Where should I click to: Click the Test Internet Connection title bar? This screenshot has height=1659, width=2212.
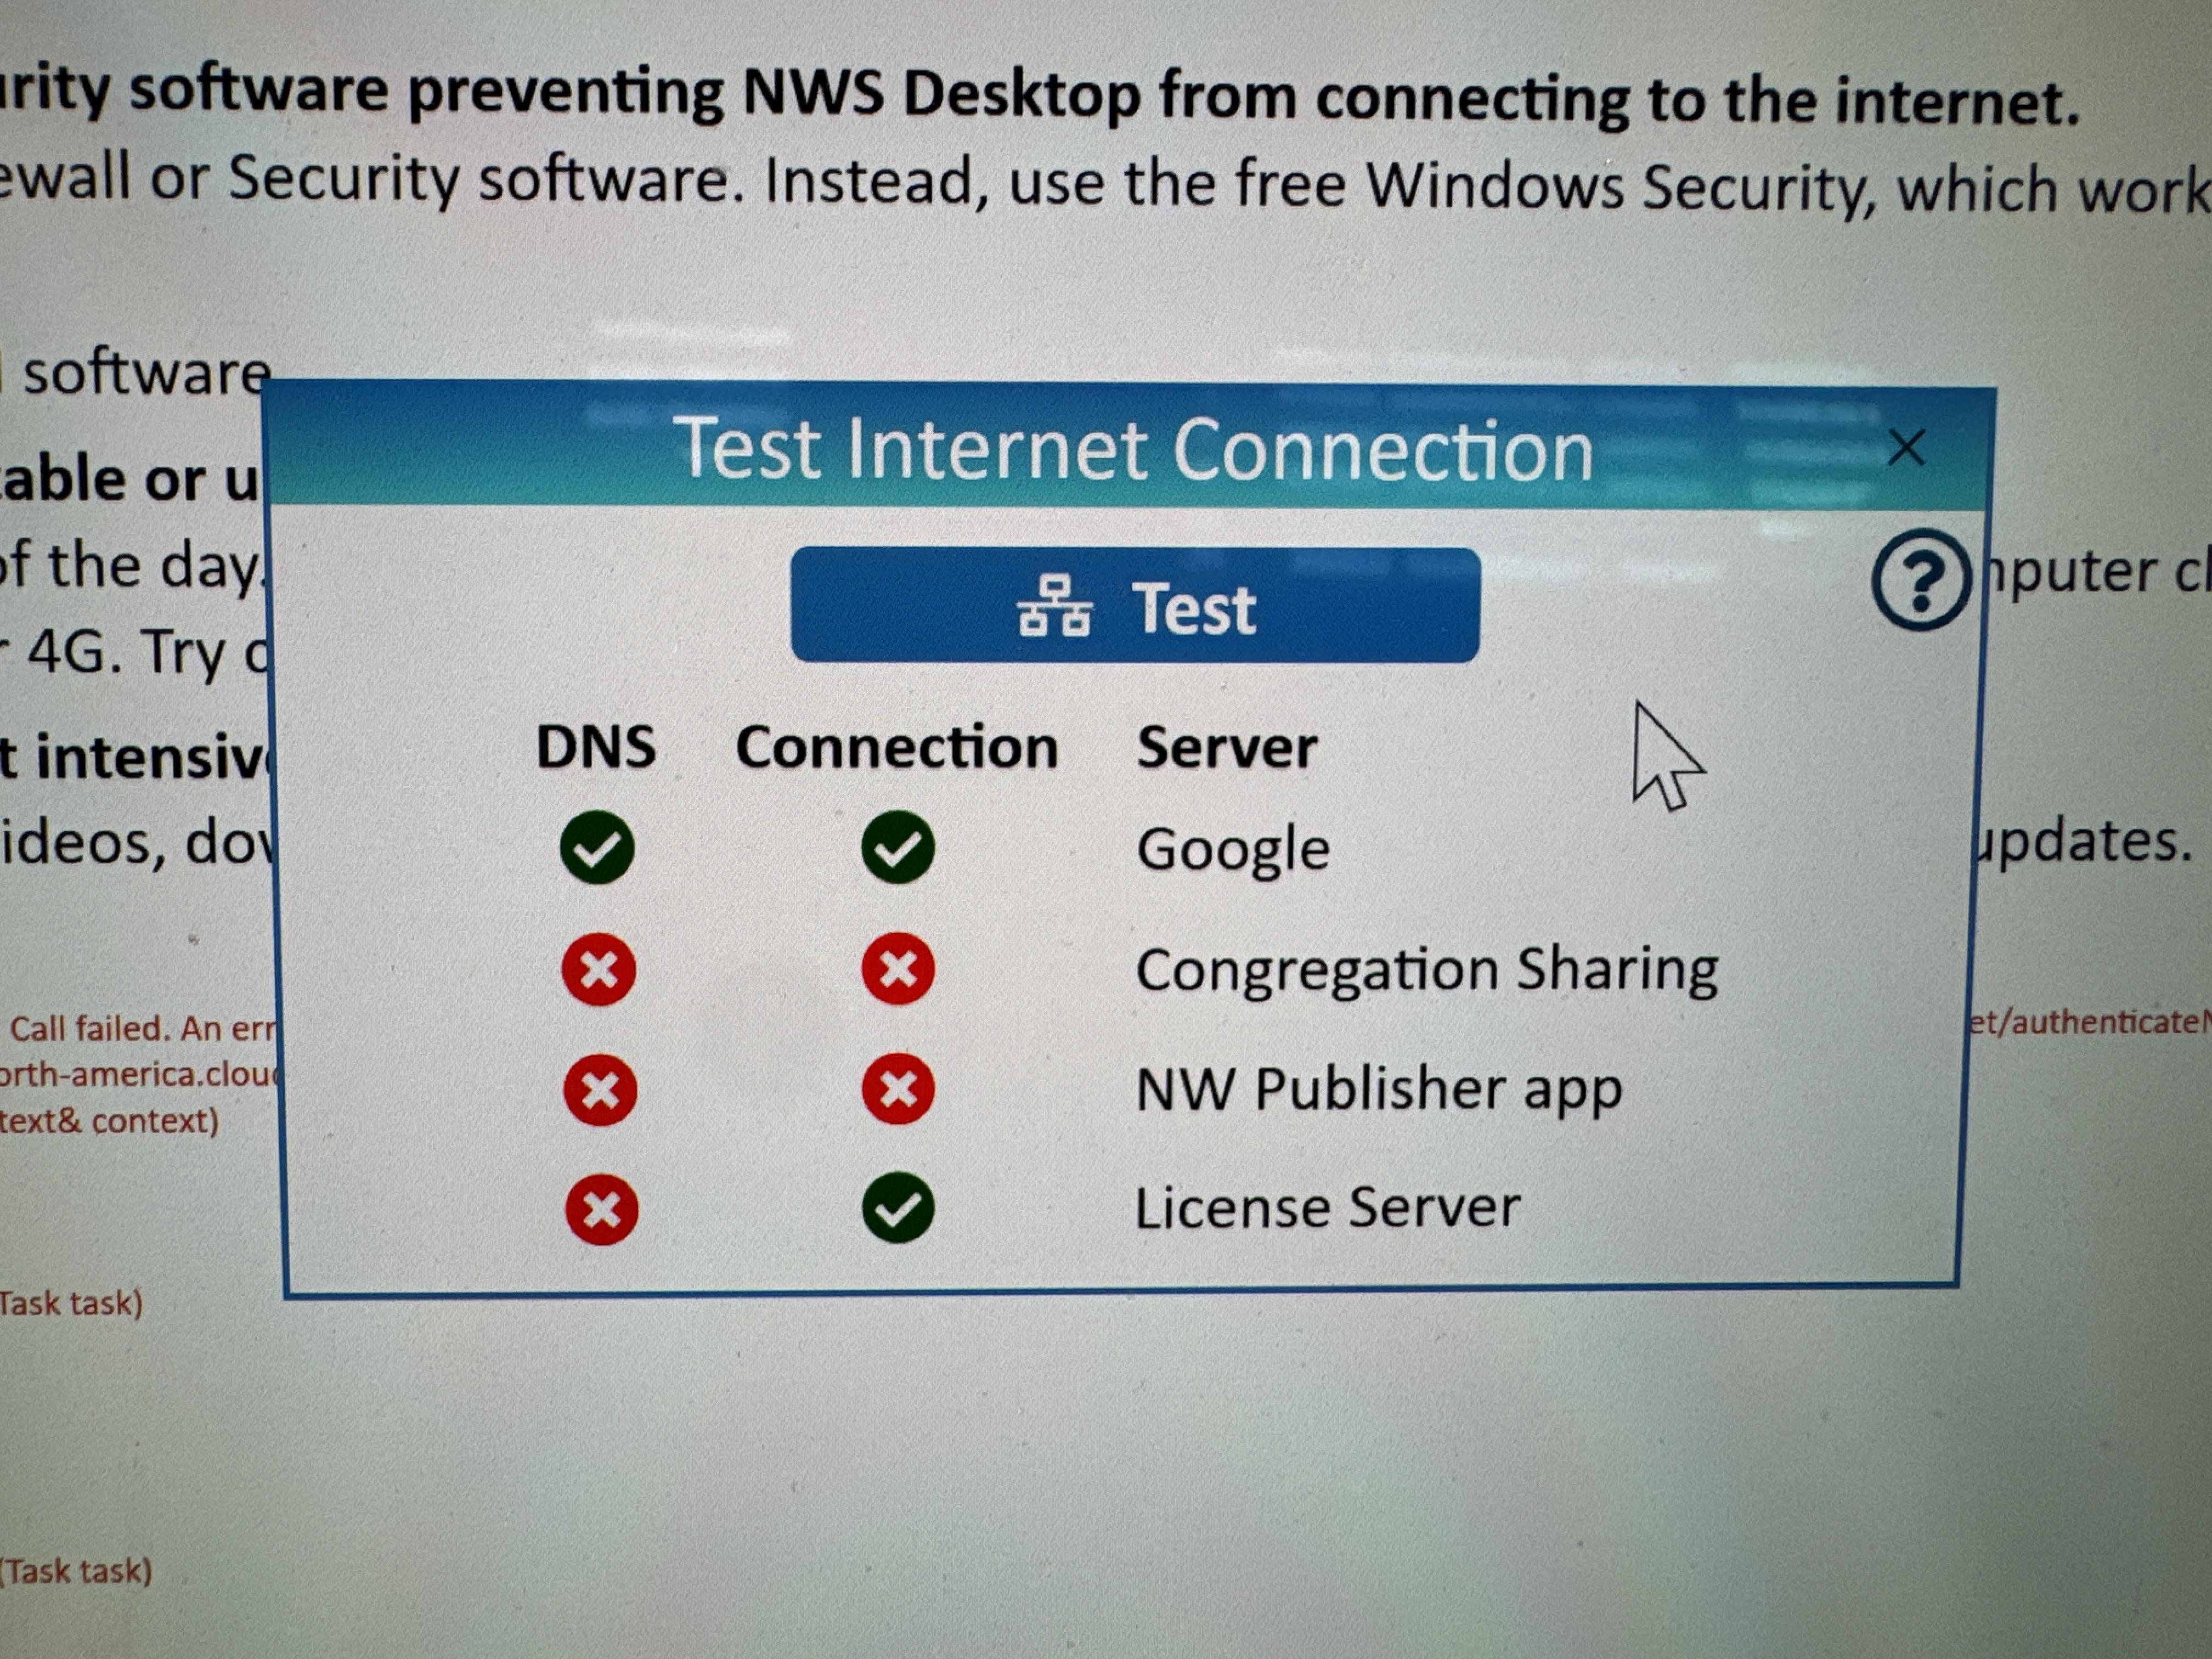[x=1132, y=450]
